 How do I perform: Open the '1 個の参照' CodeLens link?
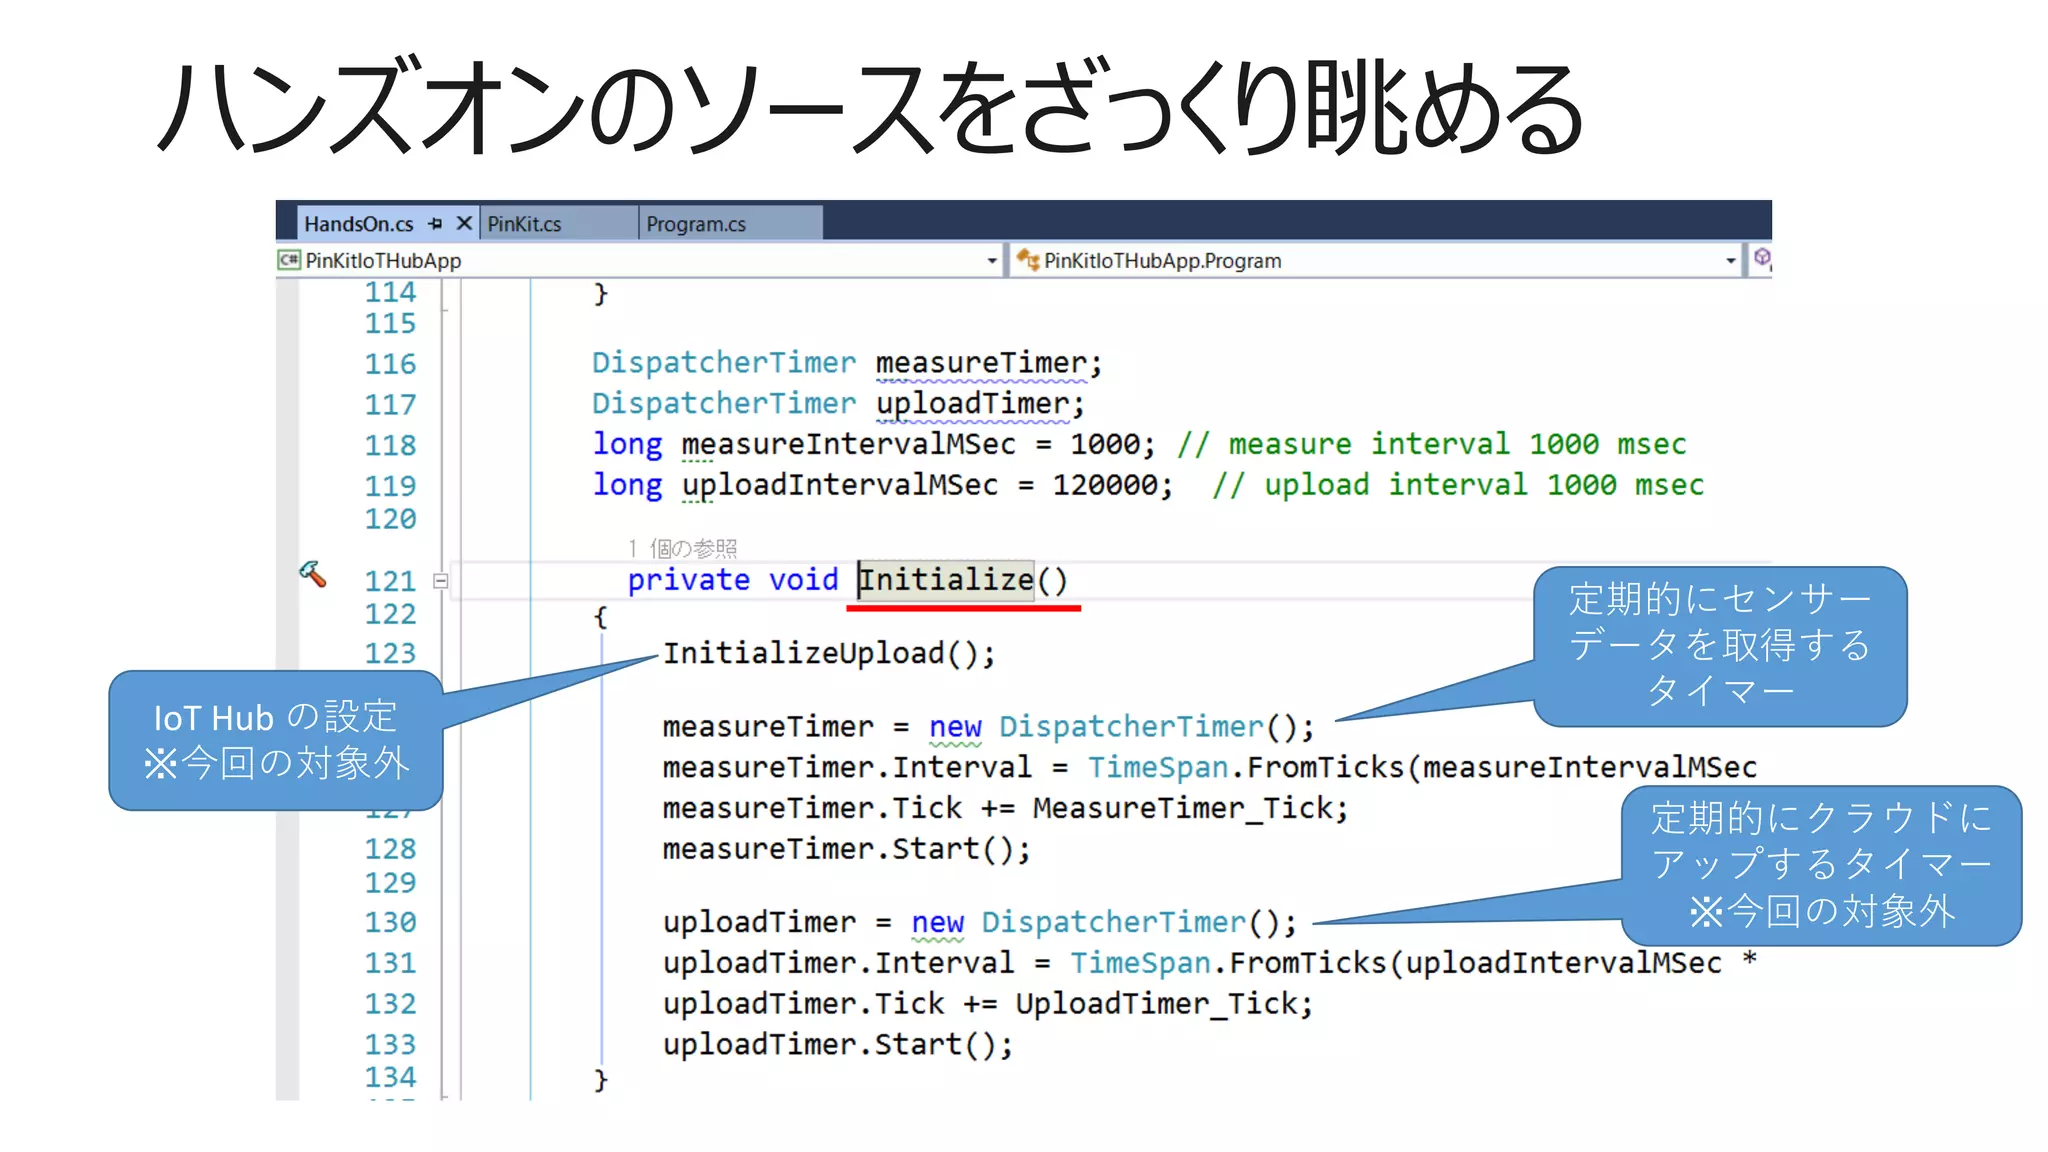pos(683,548)
